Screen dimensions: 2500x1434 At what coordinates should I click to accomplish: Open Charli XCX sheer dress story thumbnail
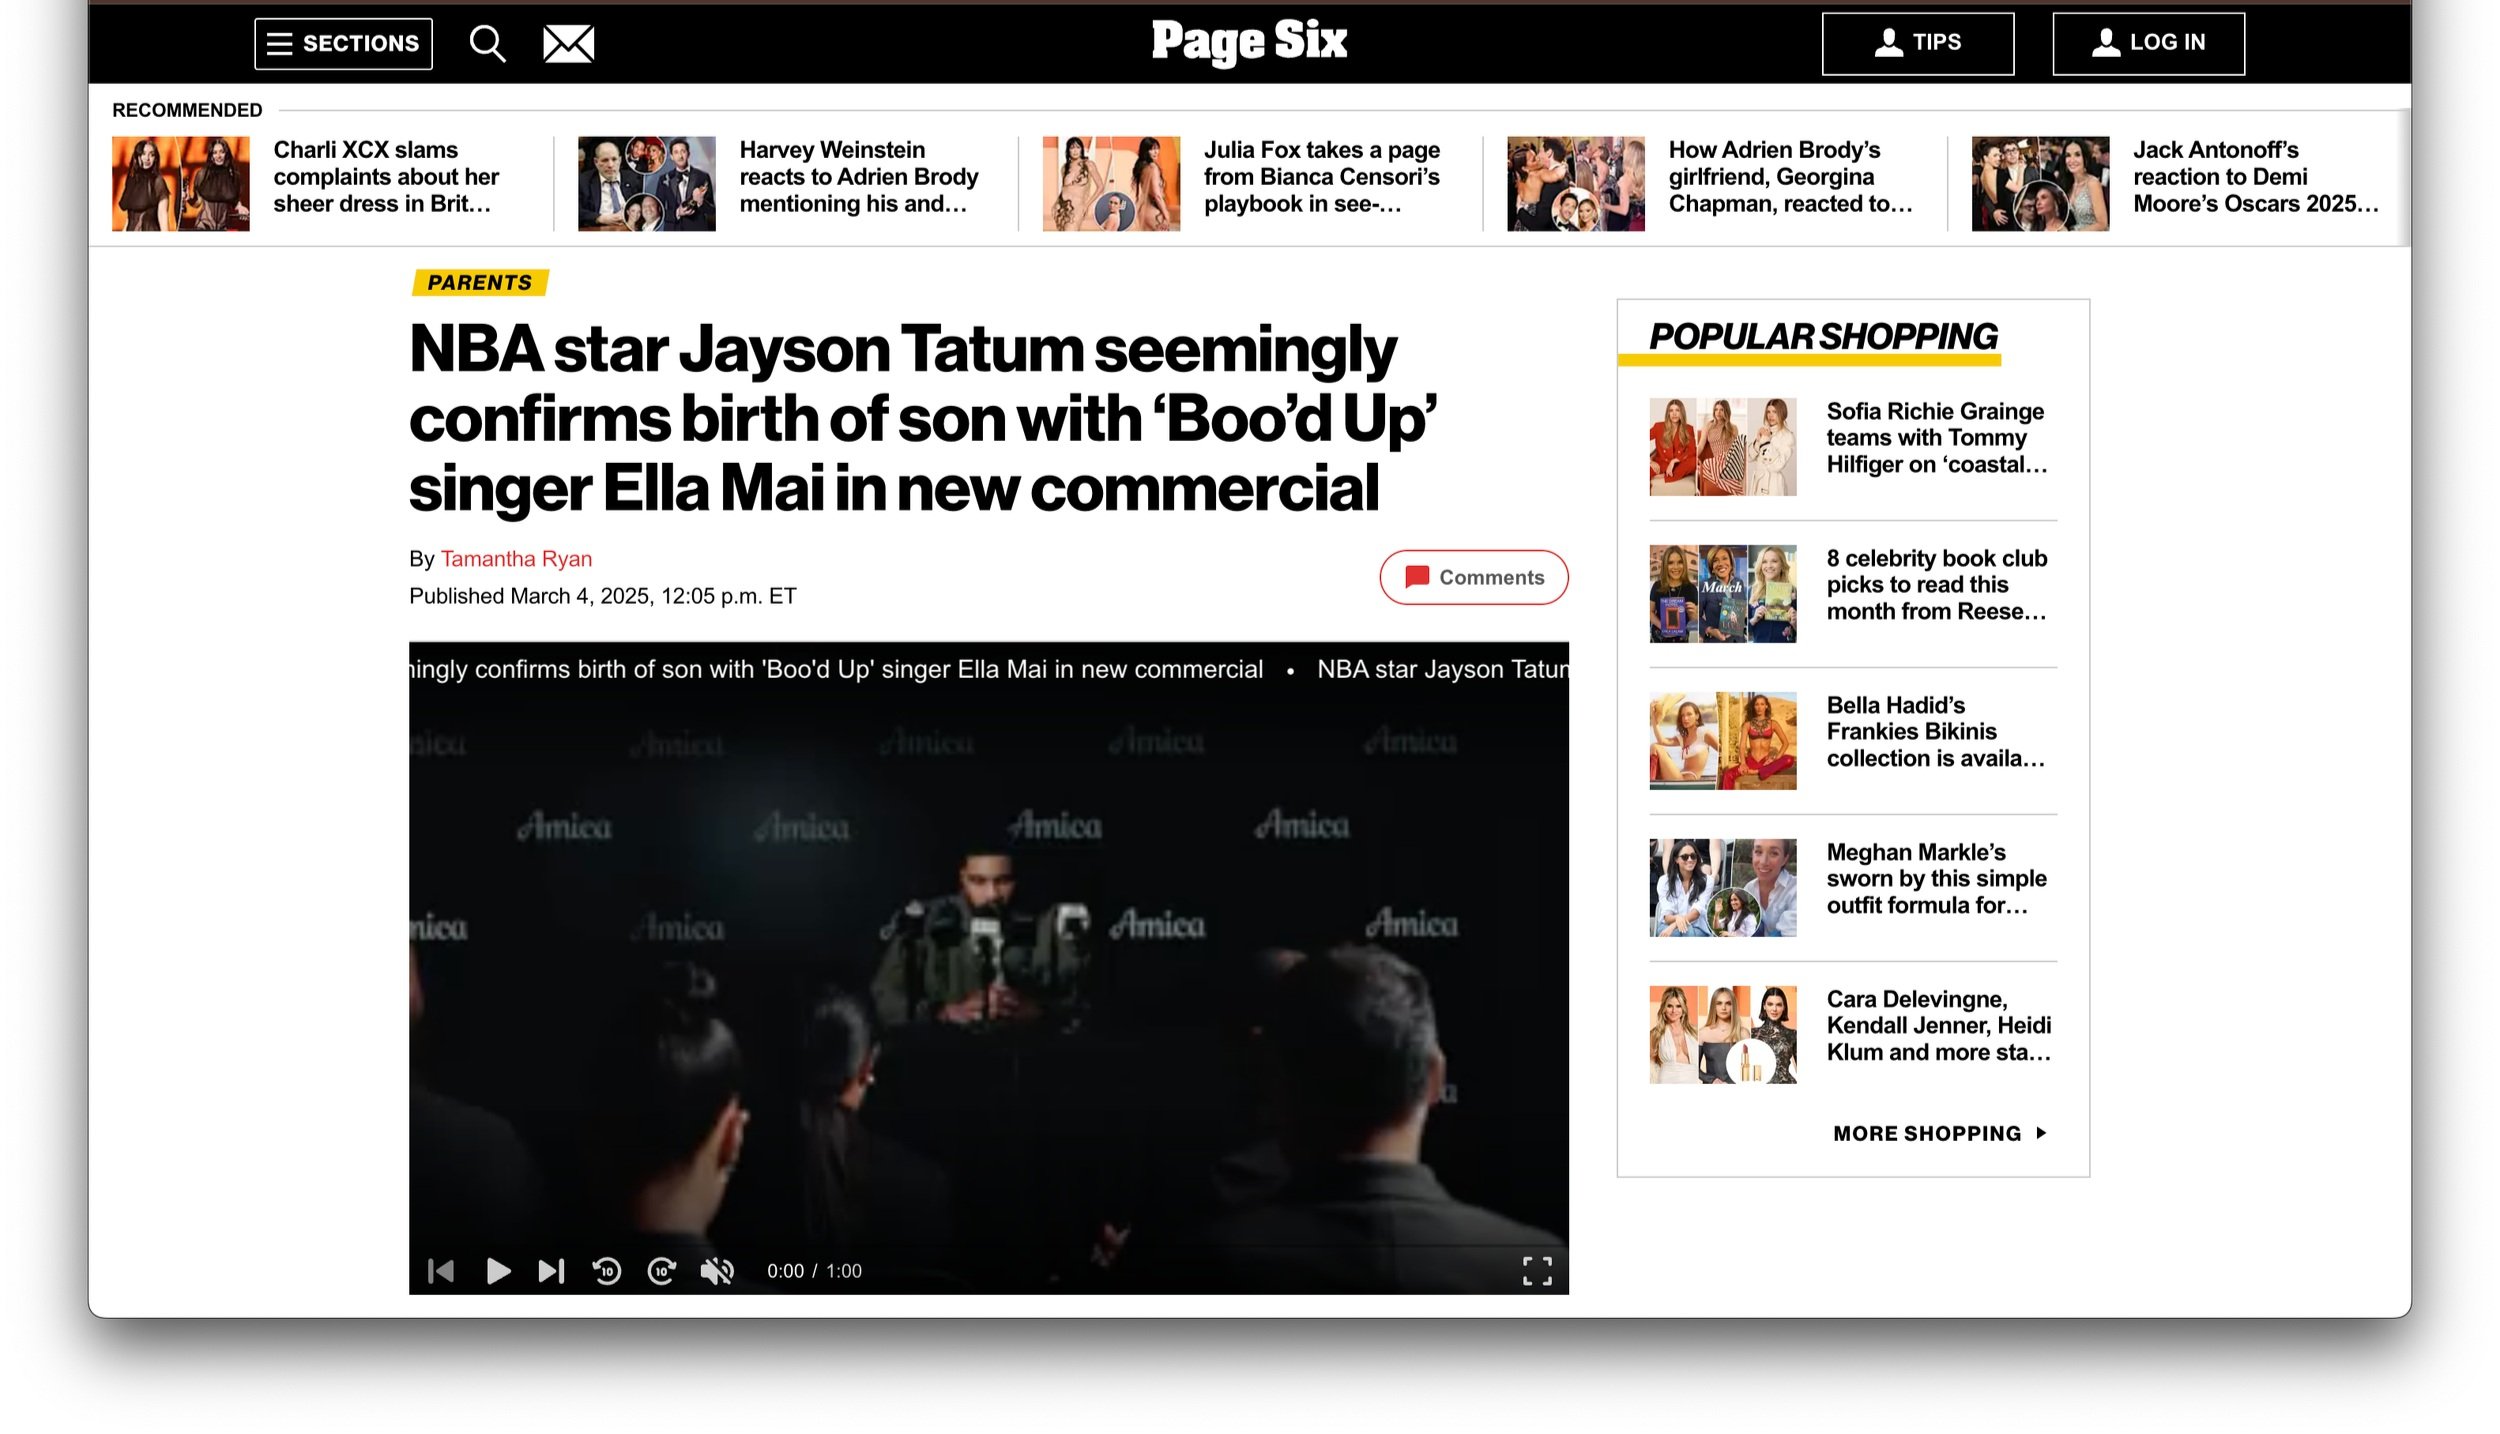pos(181,184)
